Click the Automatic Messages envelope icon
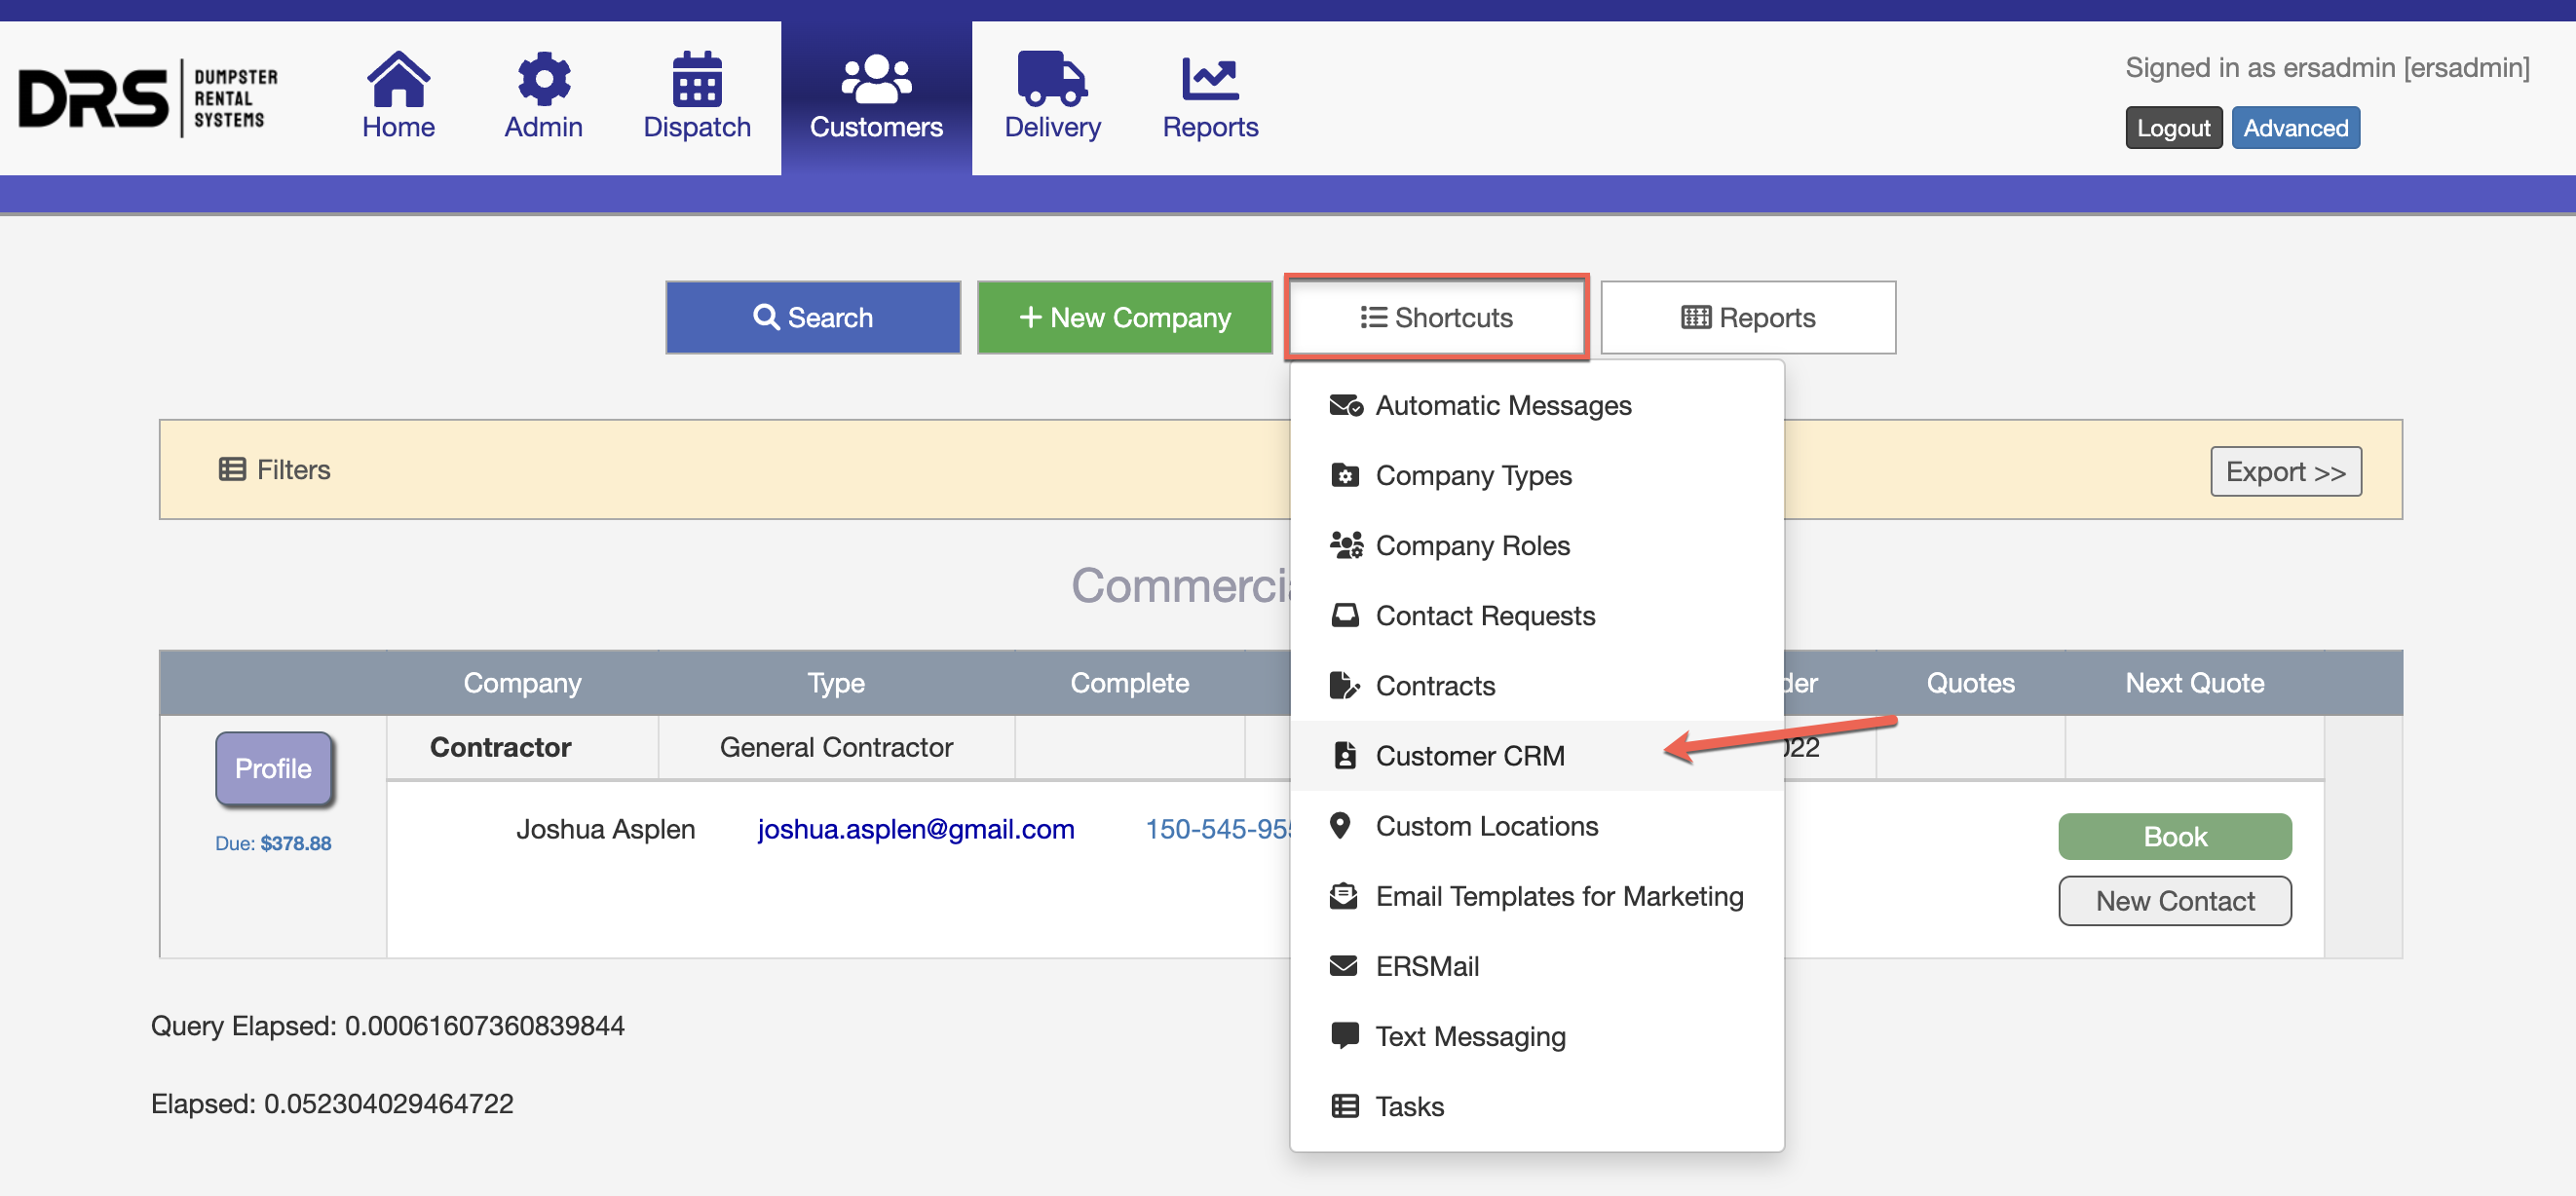The height and width of the screenshot is (1196, 2576). pos(1345,405)
